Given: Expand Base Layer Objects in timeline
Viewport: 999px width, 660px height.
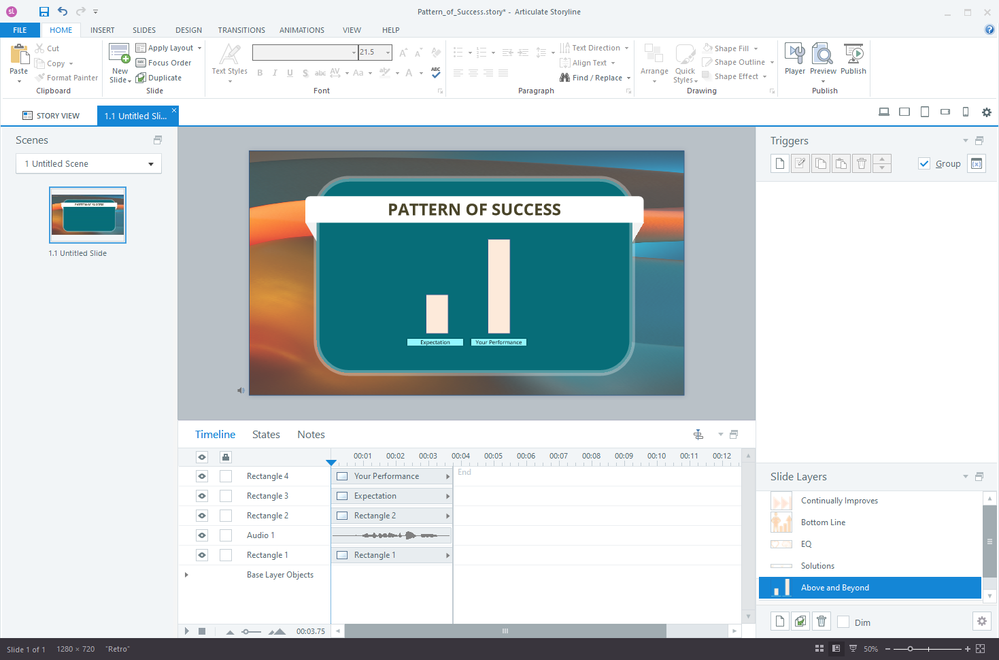Looking at the screenshot, I should pyautogui.click(x=186, y=575).
